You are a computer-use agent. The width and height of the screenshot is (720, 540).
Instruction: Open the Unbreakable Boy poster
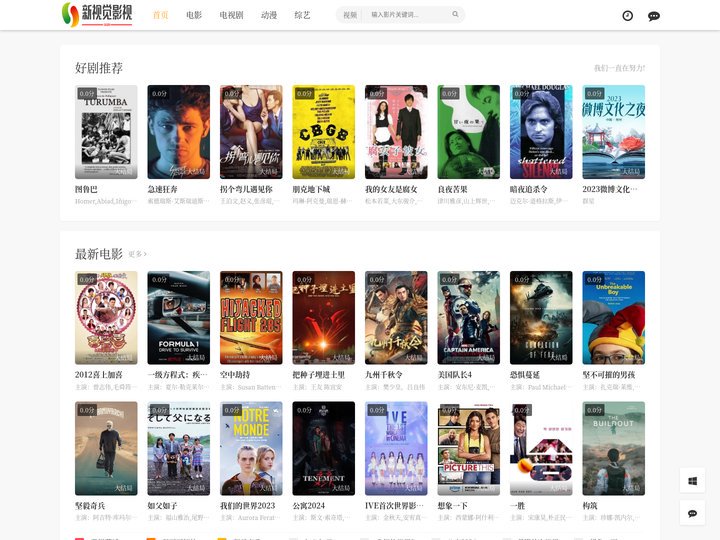pyautogui.click(x=614, y=318)
